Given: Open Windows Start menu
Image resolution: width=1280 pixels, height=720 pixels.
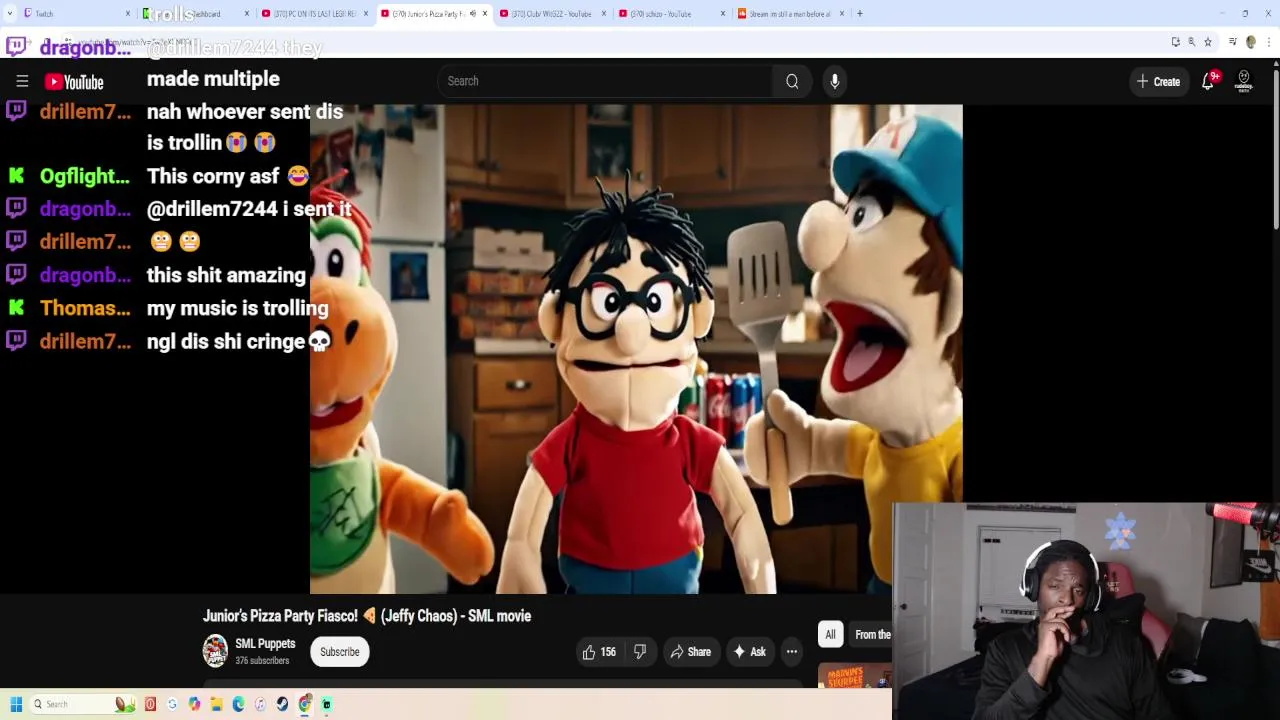Looking at the screenshot, I should (16, 704).
